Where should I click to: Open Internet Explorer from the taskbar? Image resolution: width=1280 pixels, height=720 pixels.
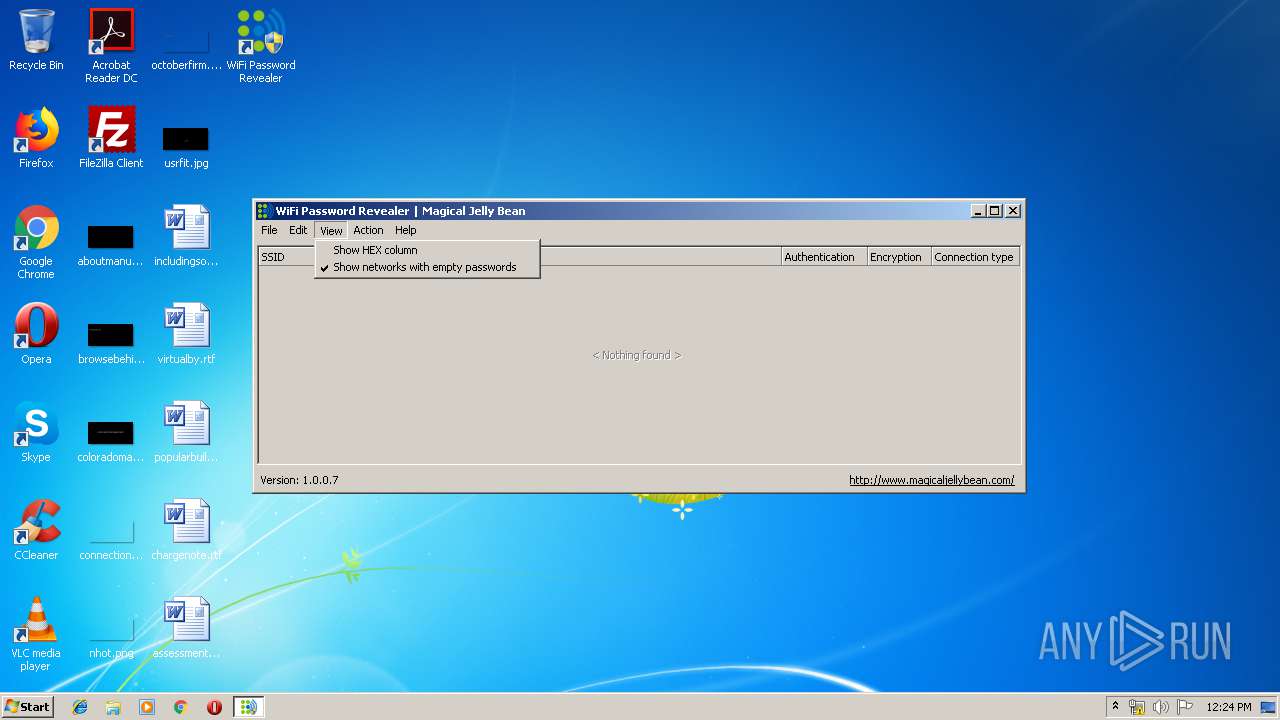pyautogui.click(x=80, y=707)
